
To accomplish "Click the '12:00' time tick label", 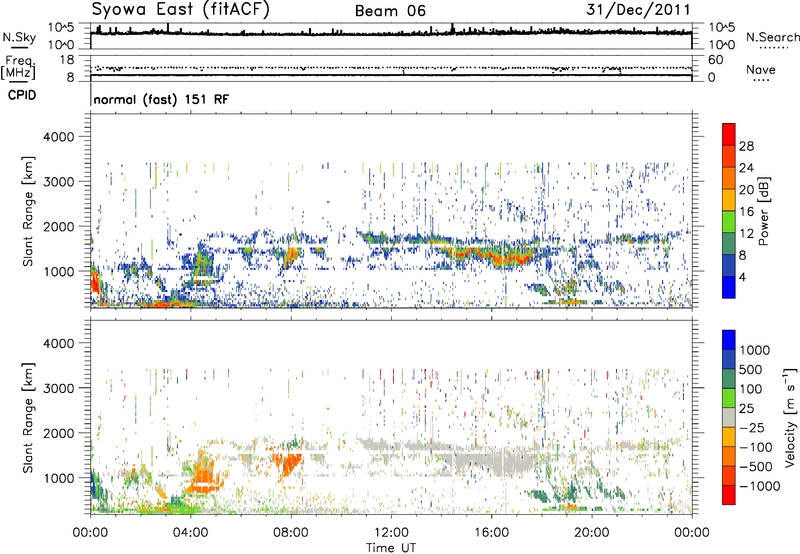I will coord(391,533).
